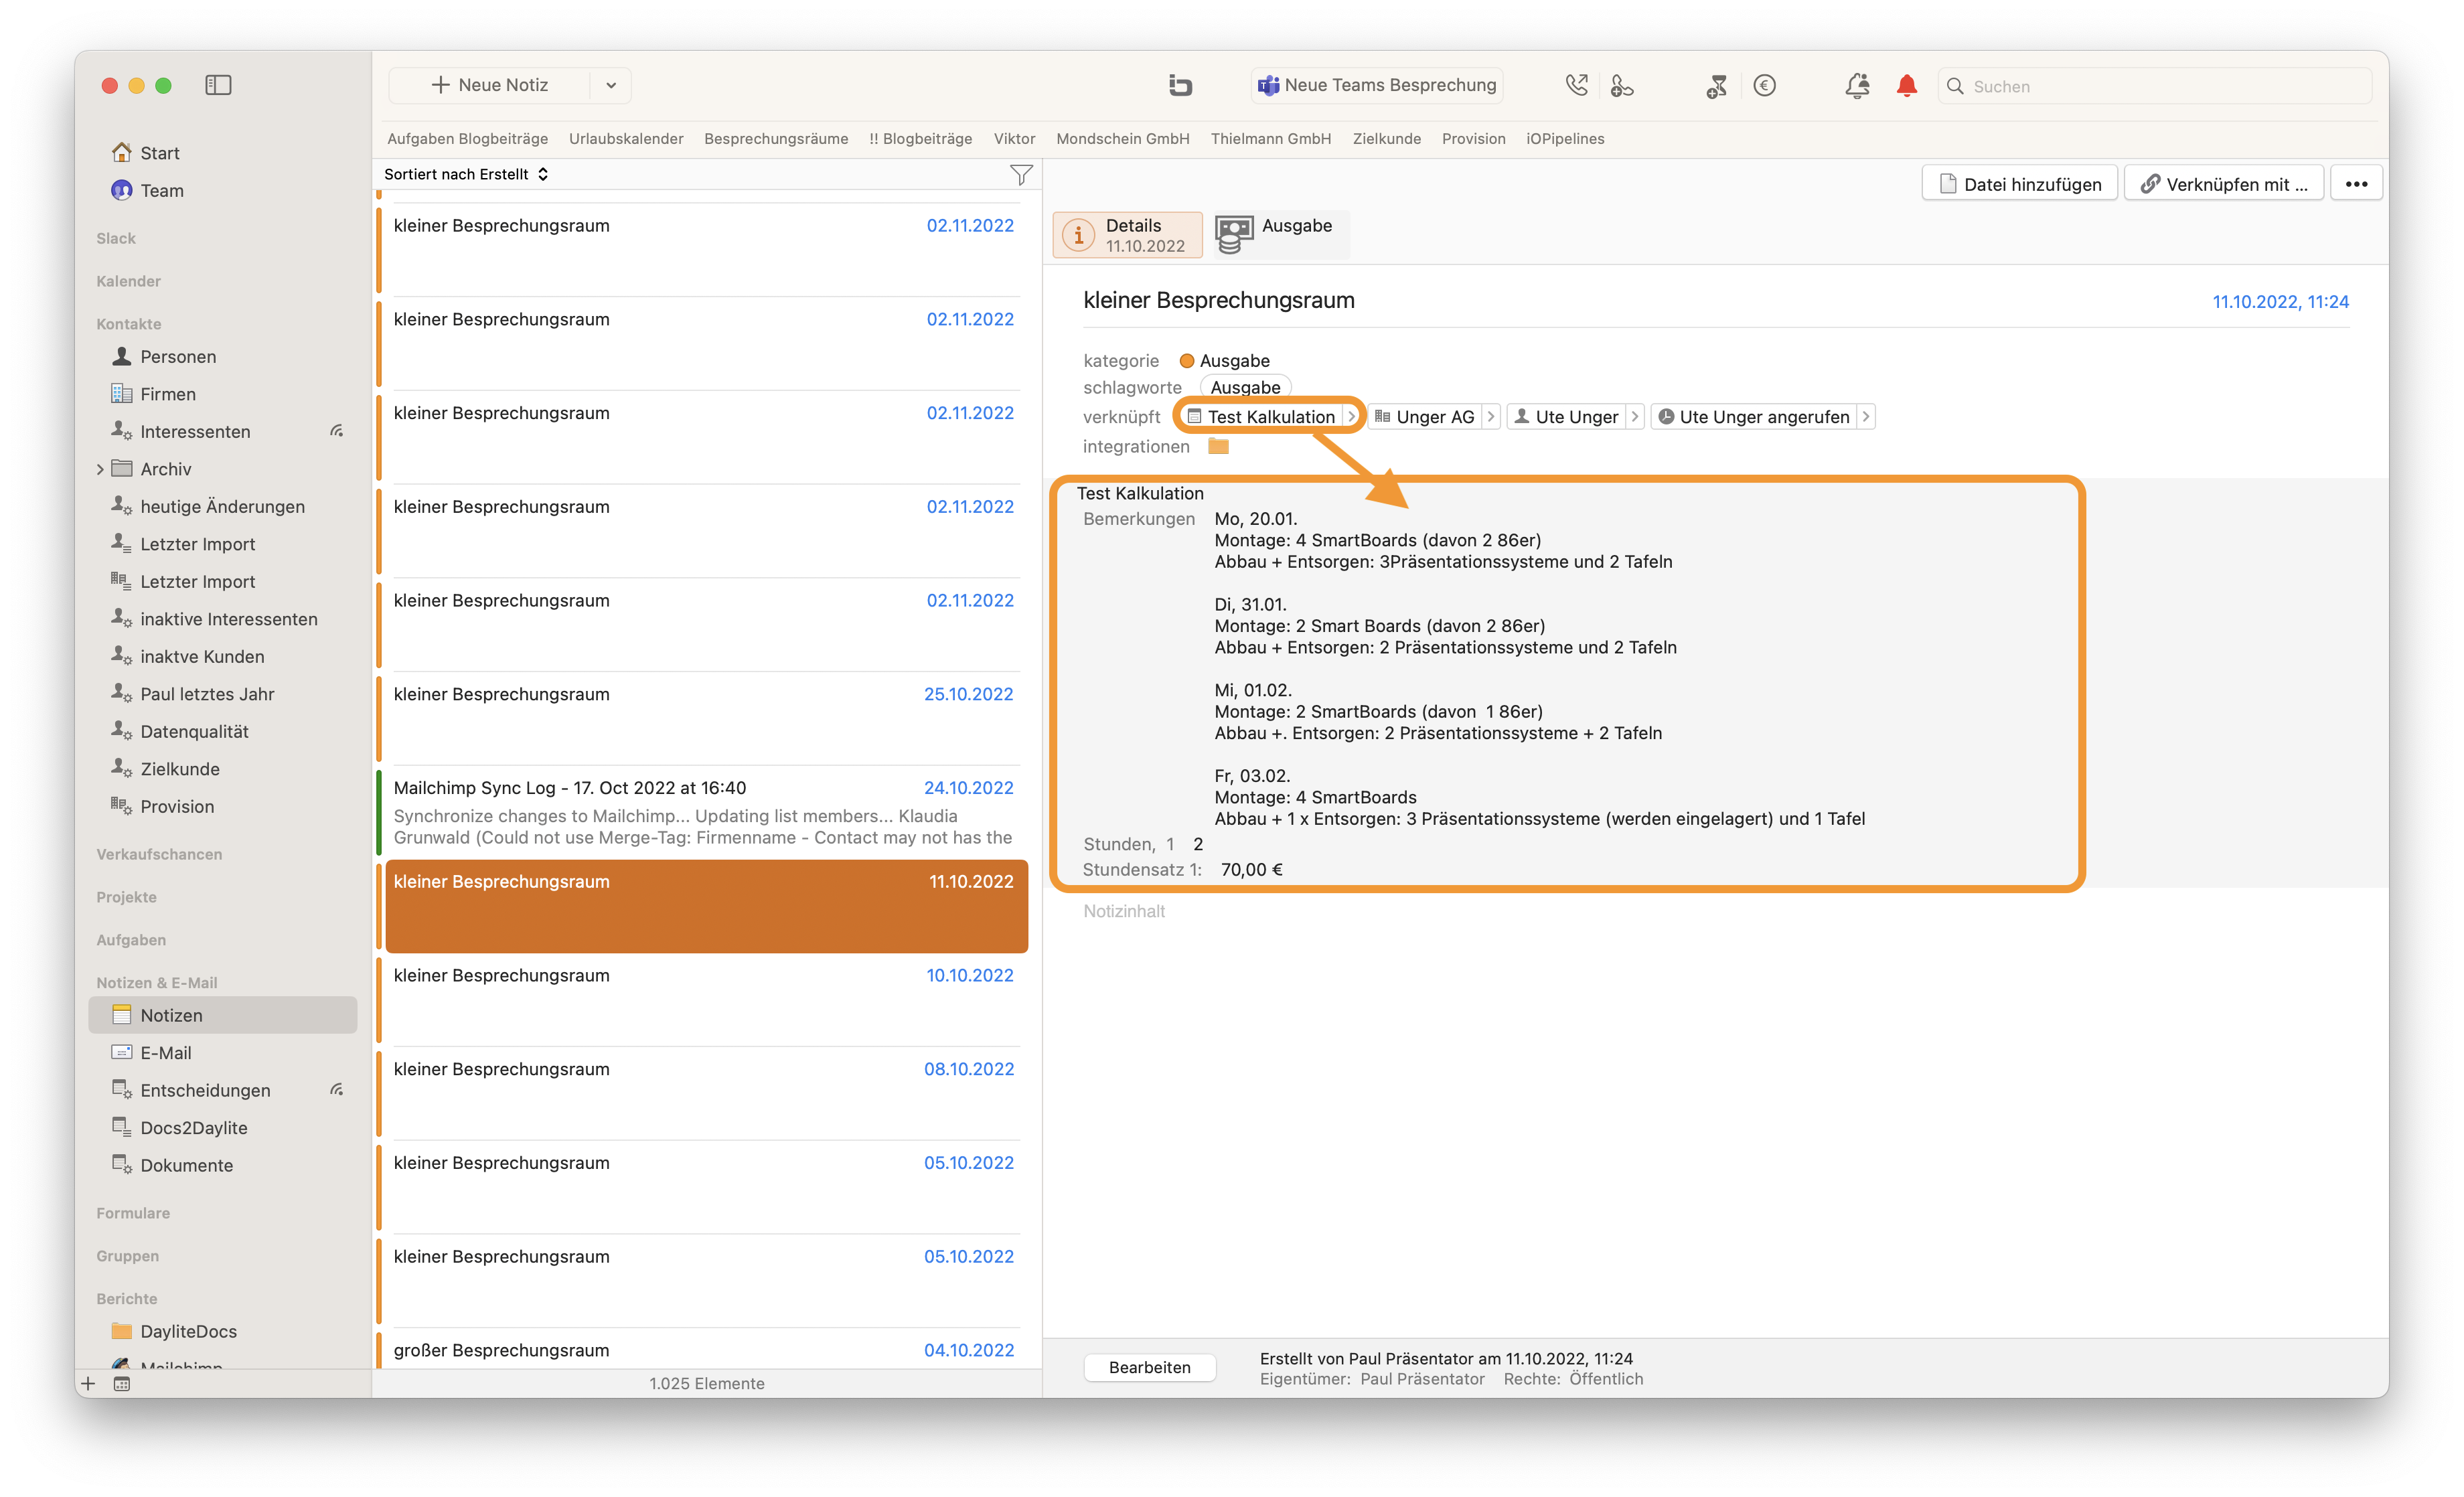
Task: Click Datei hinzufügen button
Action: pyautogui.click(x=2019, y=184)
